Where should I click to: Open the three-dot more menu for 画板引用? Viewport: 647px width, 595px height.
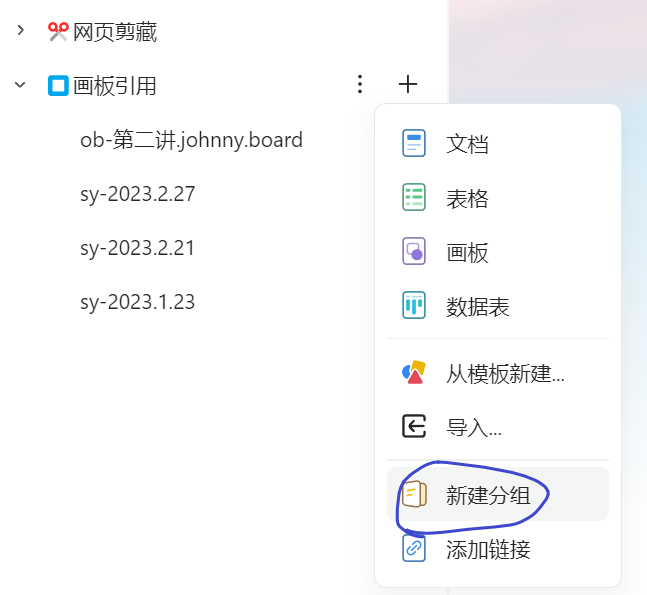pos(360,84)
